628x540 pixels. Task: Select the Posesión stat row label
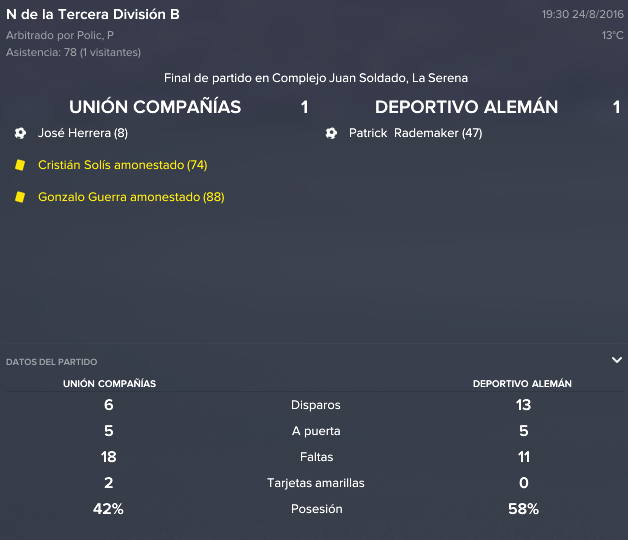pos(316,509)
